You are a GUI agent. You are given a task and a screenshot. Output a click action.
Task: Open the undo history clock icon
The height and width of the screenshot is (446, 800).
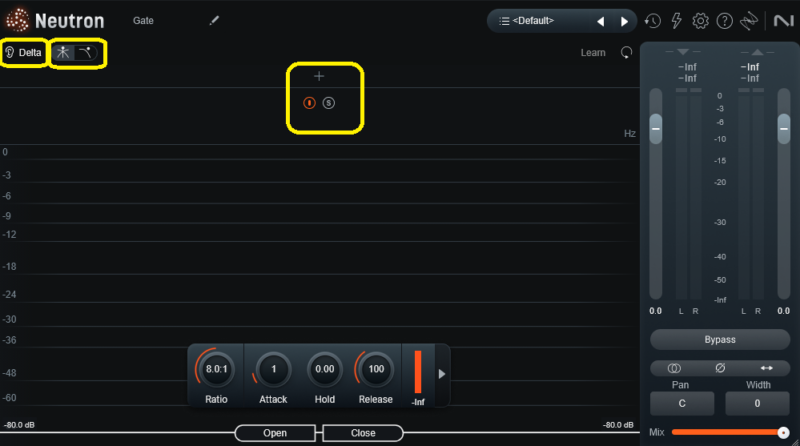tap(653, 20)
